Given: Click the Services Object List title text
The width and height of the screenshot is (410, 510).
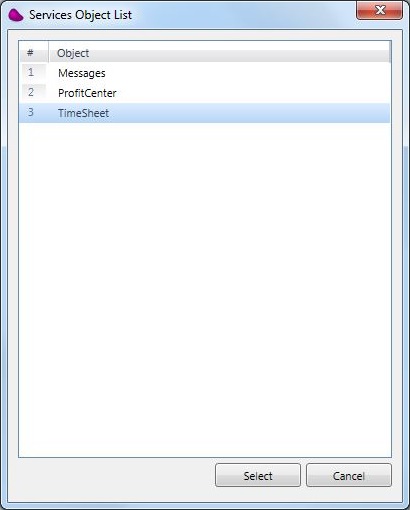Looking at the screenshot, I should coord(80,15).
